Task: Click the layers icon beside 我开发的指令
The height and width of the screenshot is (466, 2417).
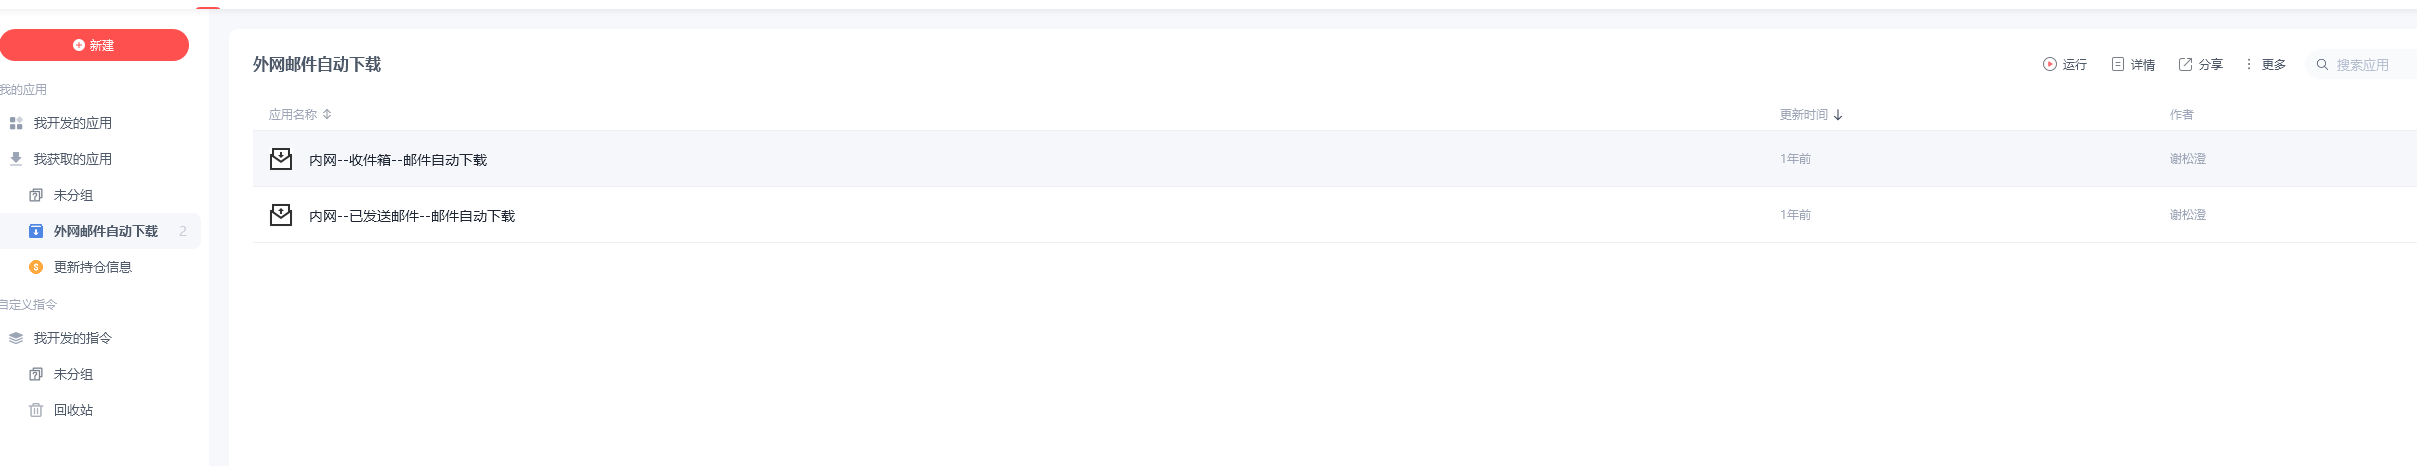Action: 16,338
